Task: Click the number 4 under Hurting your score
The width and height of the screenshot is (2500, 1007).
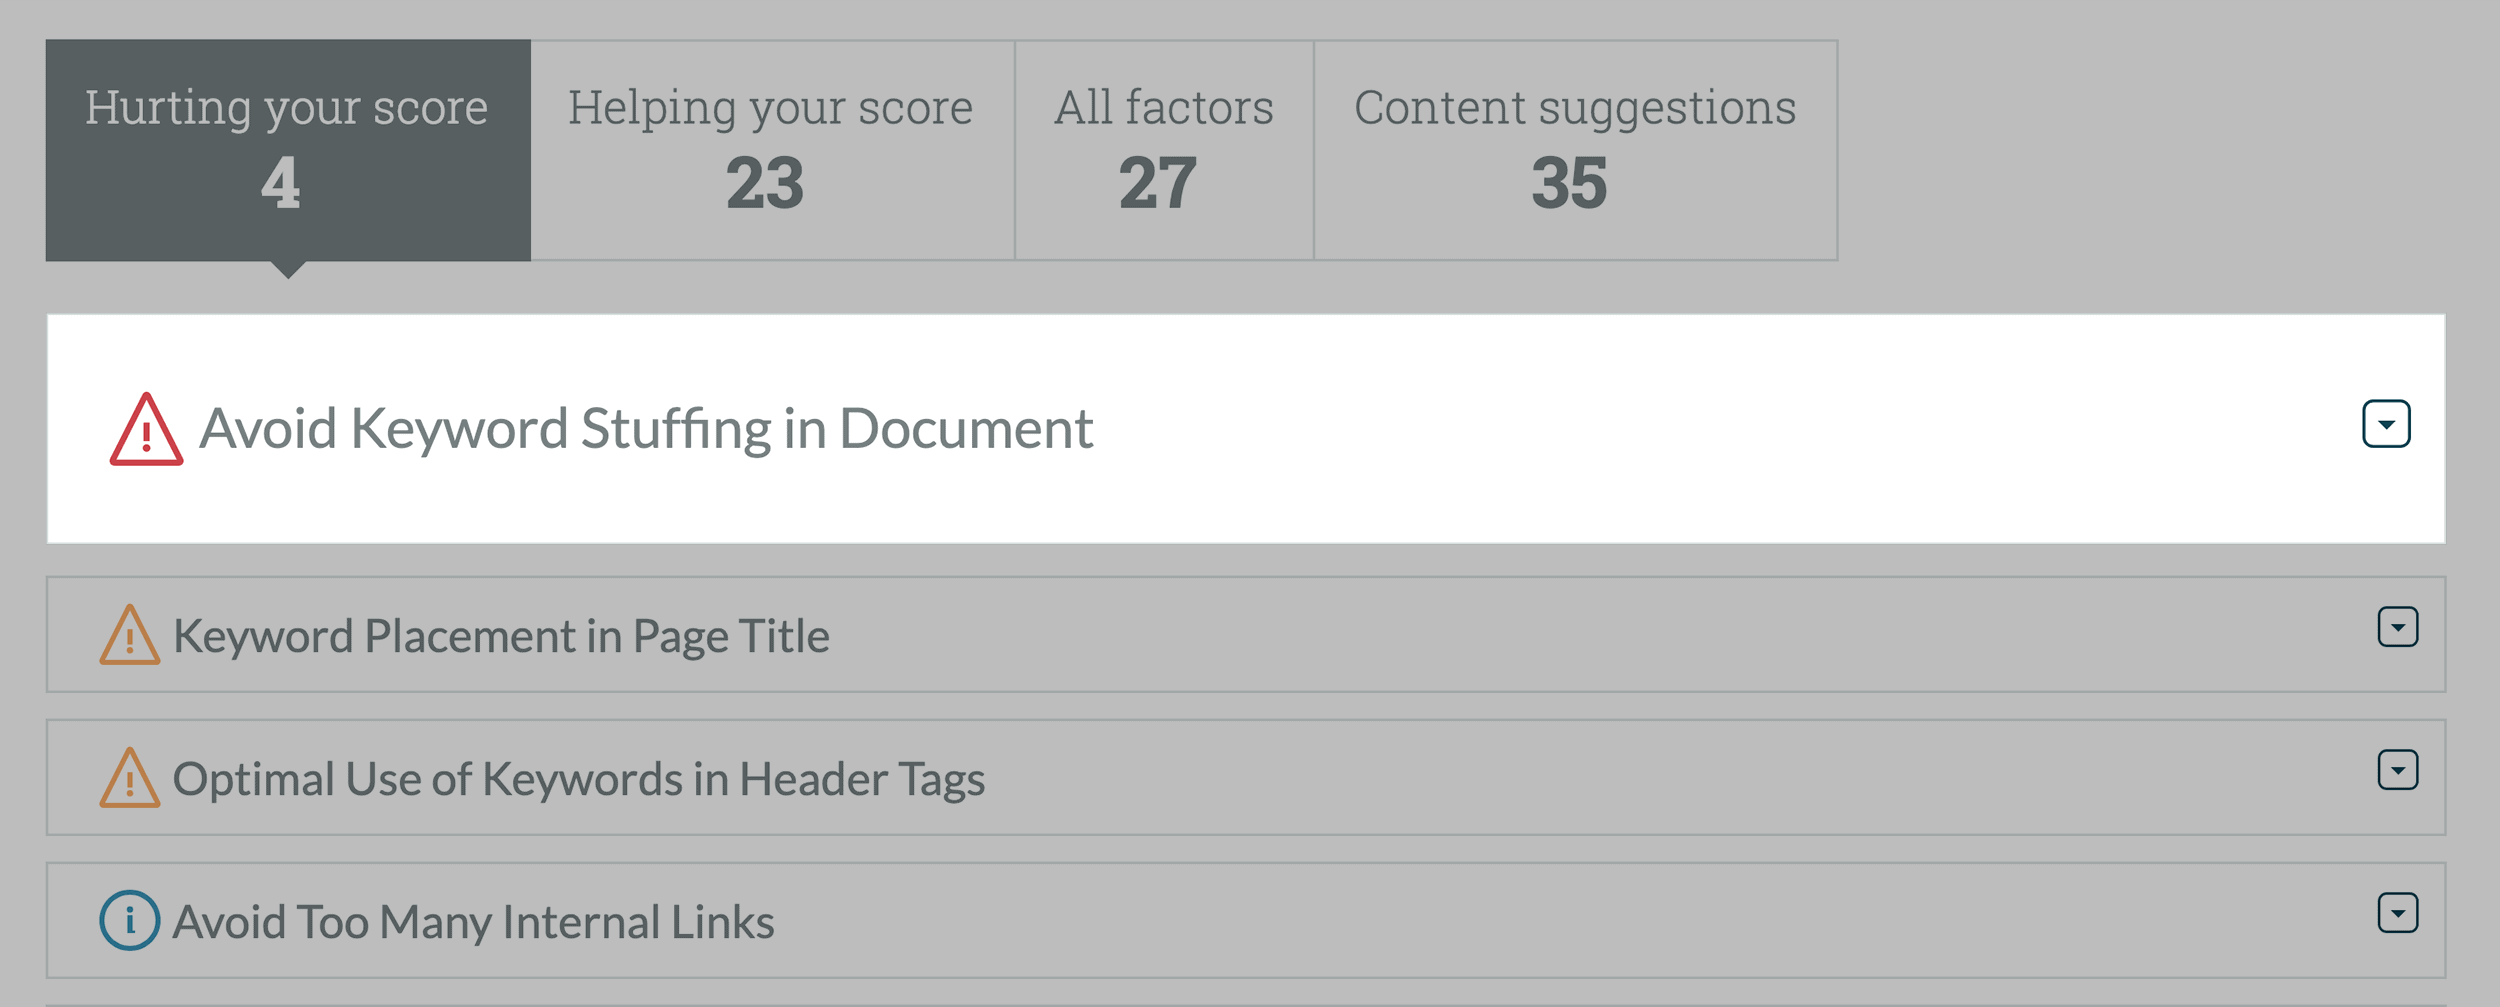Action: [x=281, y=183]
